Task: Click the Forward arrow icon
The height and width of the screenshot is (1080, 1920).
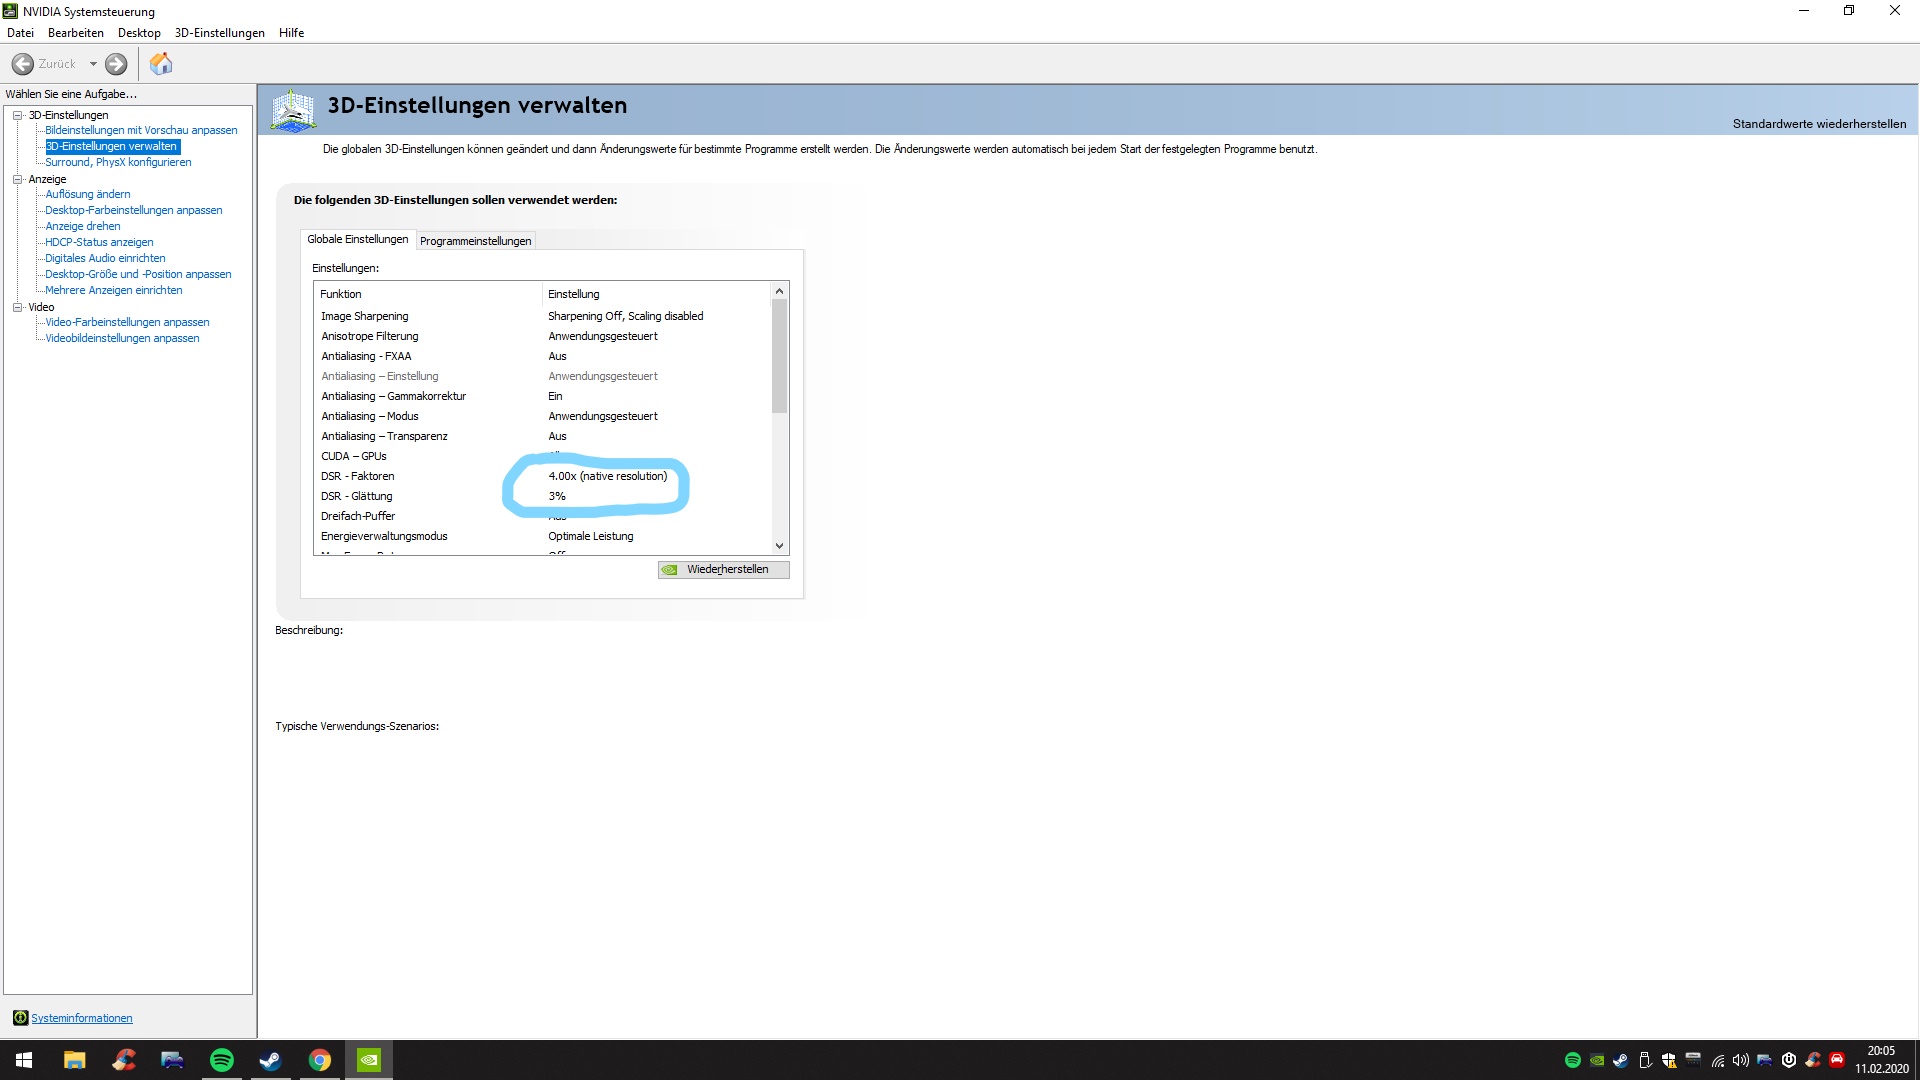Action: point(116,64)
